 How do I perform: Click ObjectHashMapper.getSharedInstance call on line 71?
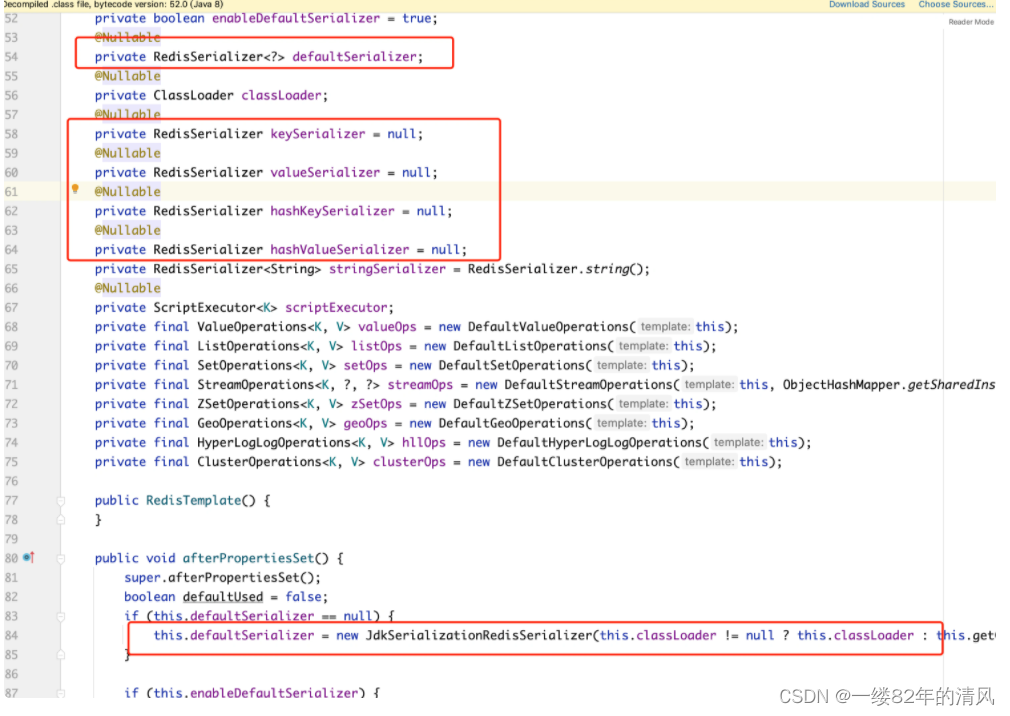[889, 385]
